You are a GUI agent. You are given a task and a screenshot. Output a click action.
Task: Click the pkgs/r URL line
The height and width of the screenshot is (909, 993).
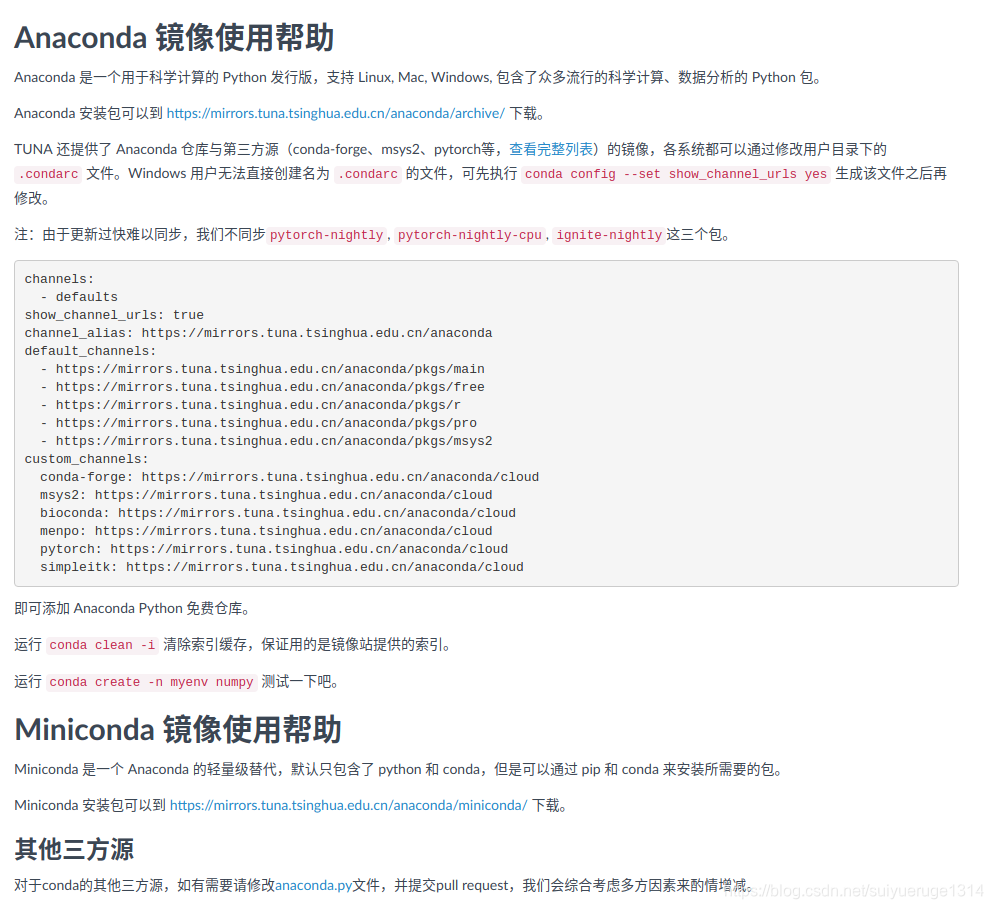click(250, 405)
